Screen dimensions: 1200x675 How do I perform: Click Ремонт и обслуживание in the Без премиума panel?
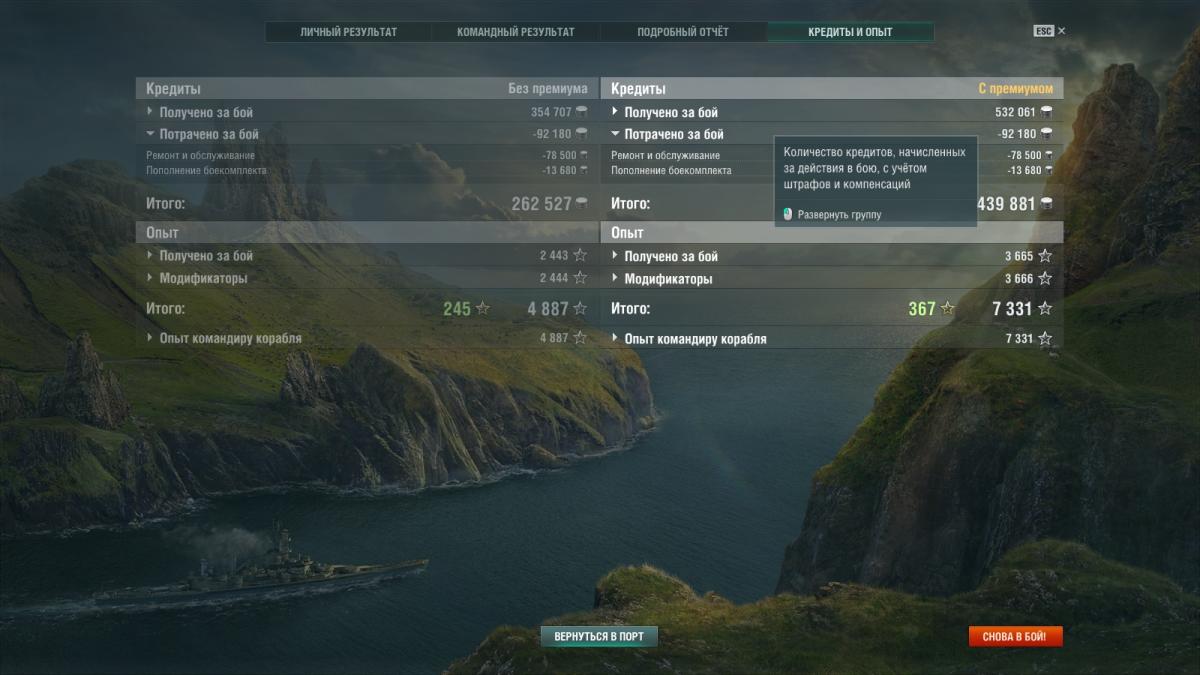point(200,155)
